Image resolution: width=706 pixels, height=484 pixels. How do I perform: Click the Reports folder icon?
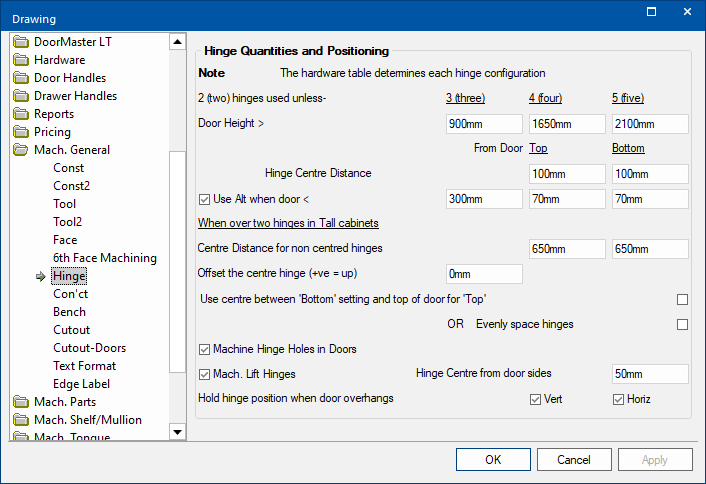tap(20, 114)
